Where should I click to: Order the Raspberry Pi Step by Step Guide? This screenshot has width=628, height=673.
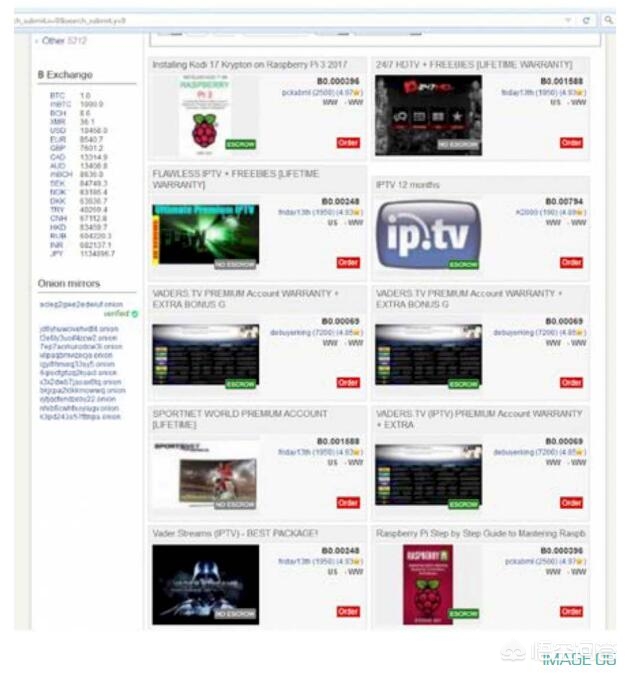[571, 611]
